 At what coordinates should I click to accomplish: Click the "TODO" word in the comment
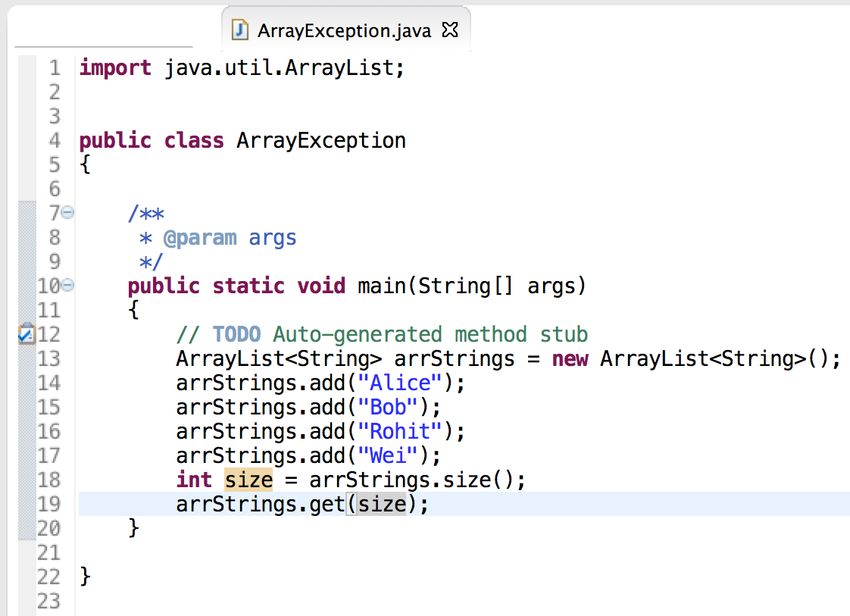236,334
